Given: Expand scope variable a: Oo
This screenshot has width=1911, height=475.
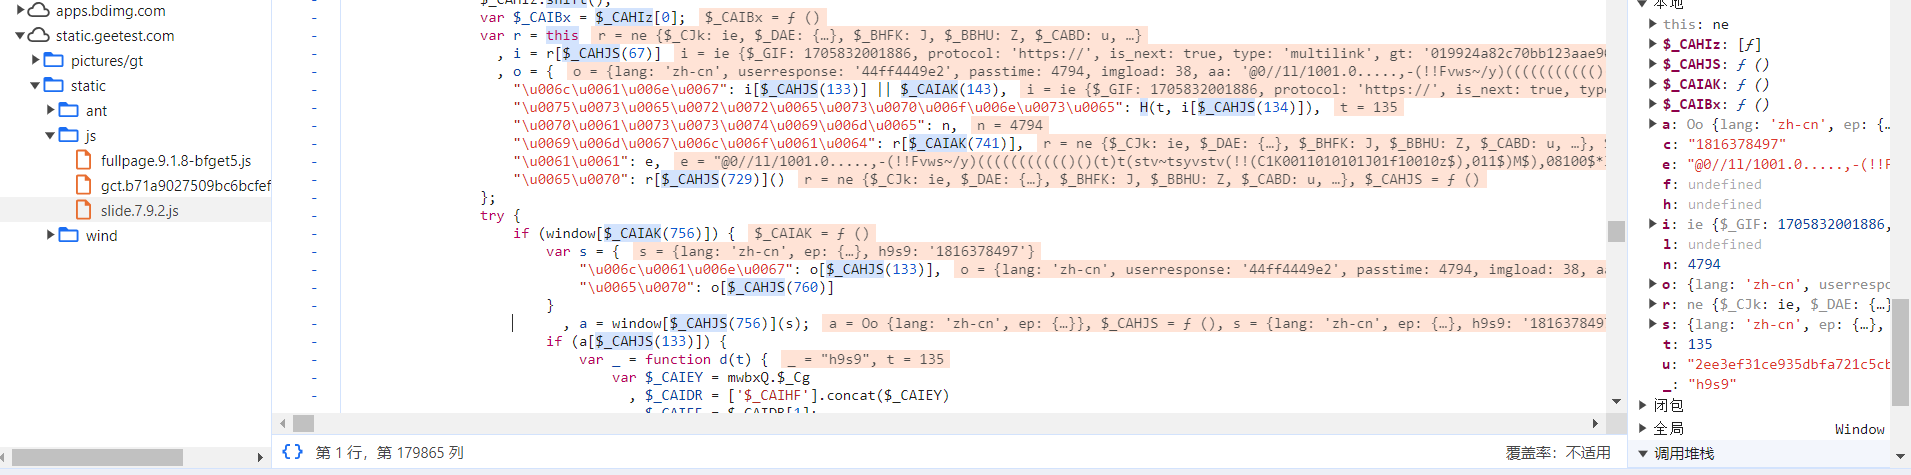Looking at the screenshot, I should [1653, 124].
